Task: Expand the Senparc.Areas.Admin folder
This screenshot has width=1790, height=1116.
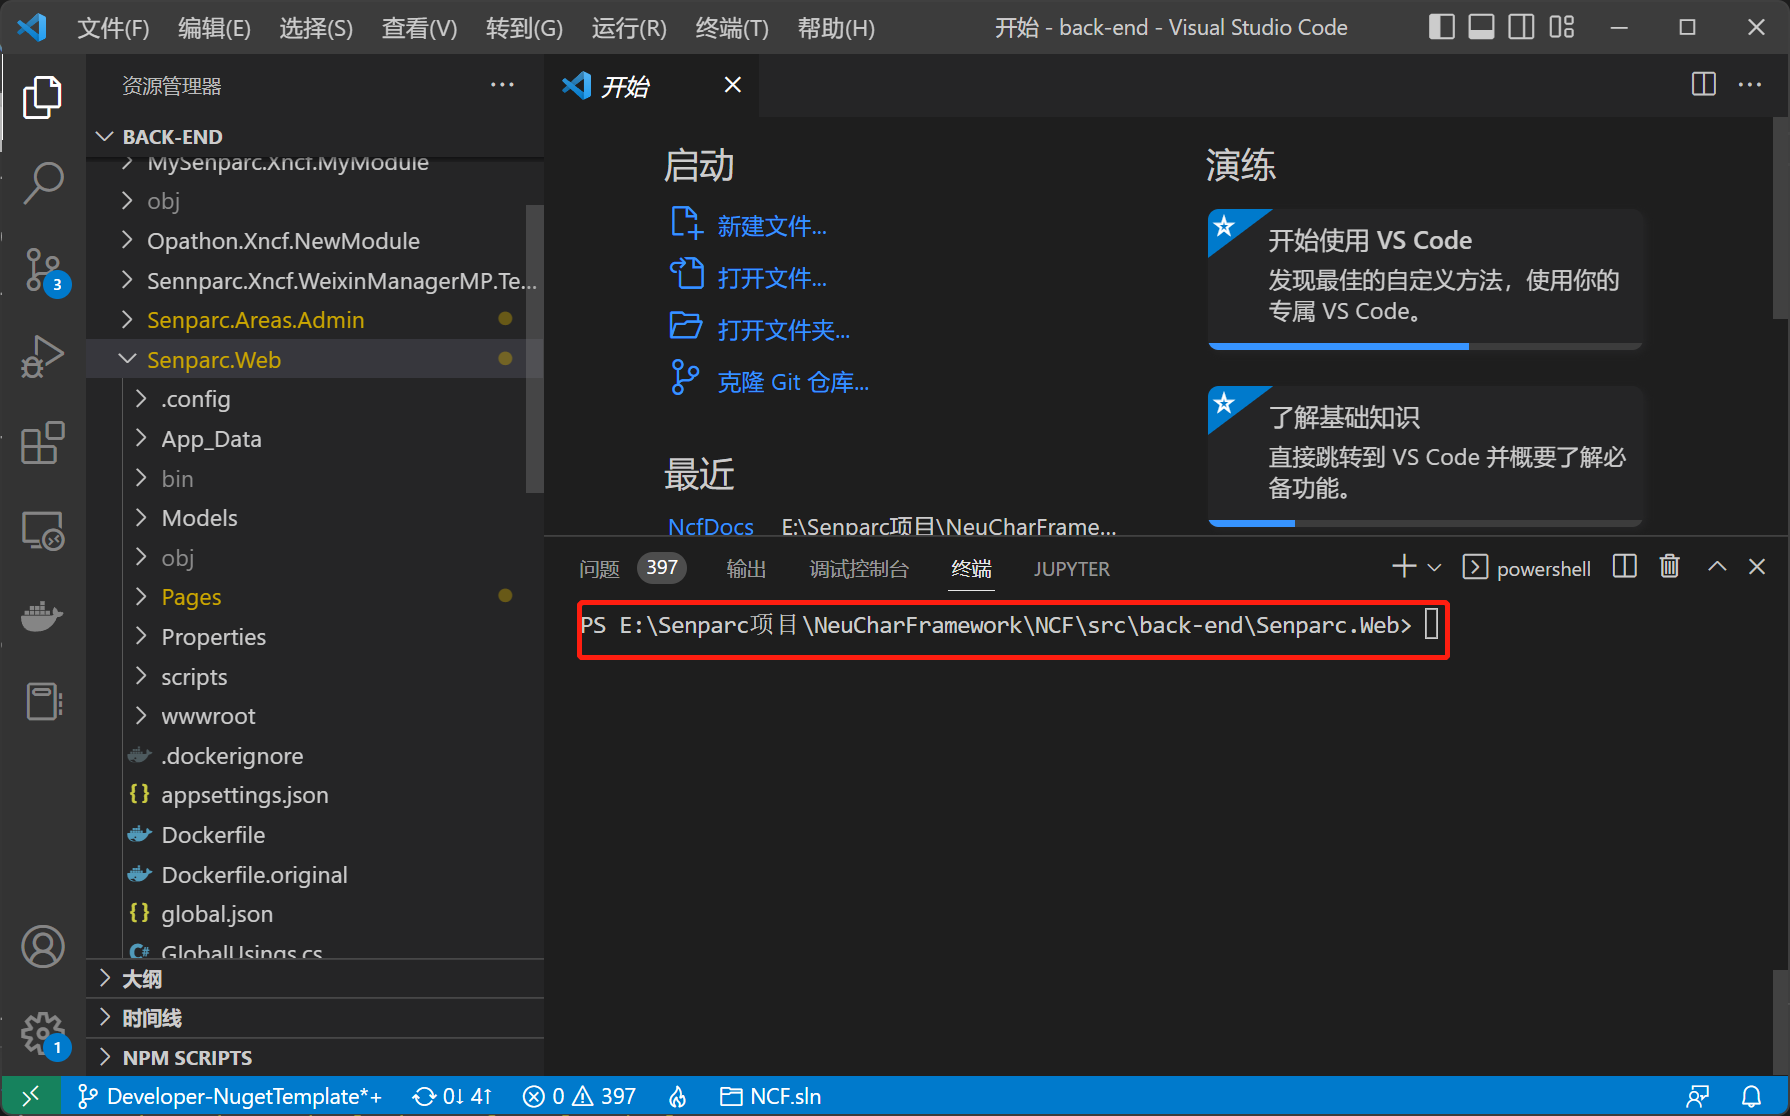Action: pyautogui.click(x=315, y=320)
